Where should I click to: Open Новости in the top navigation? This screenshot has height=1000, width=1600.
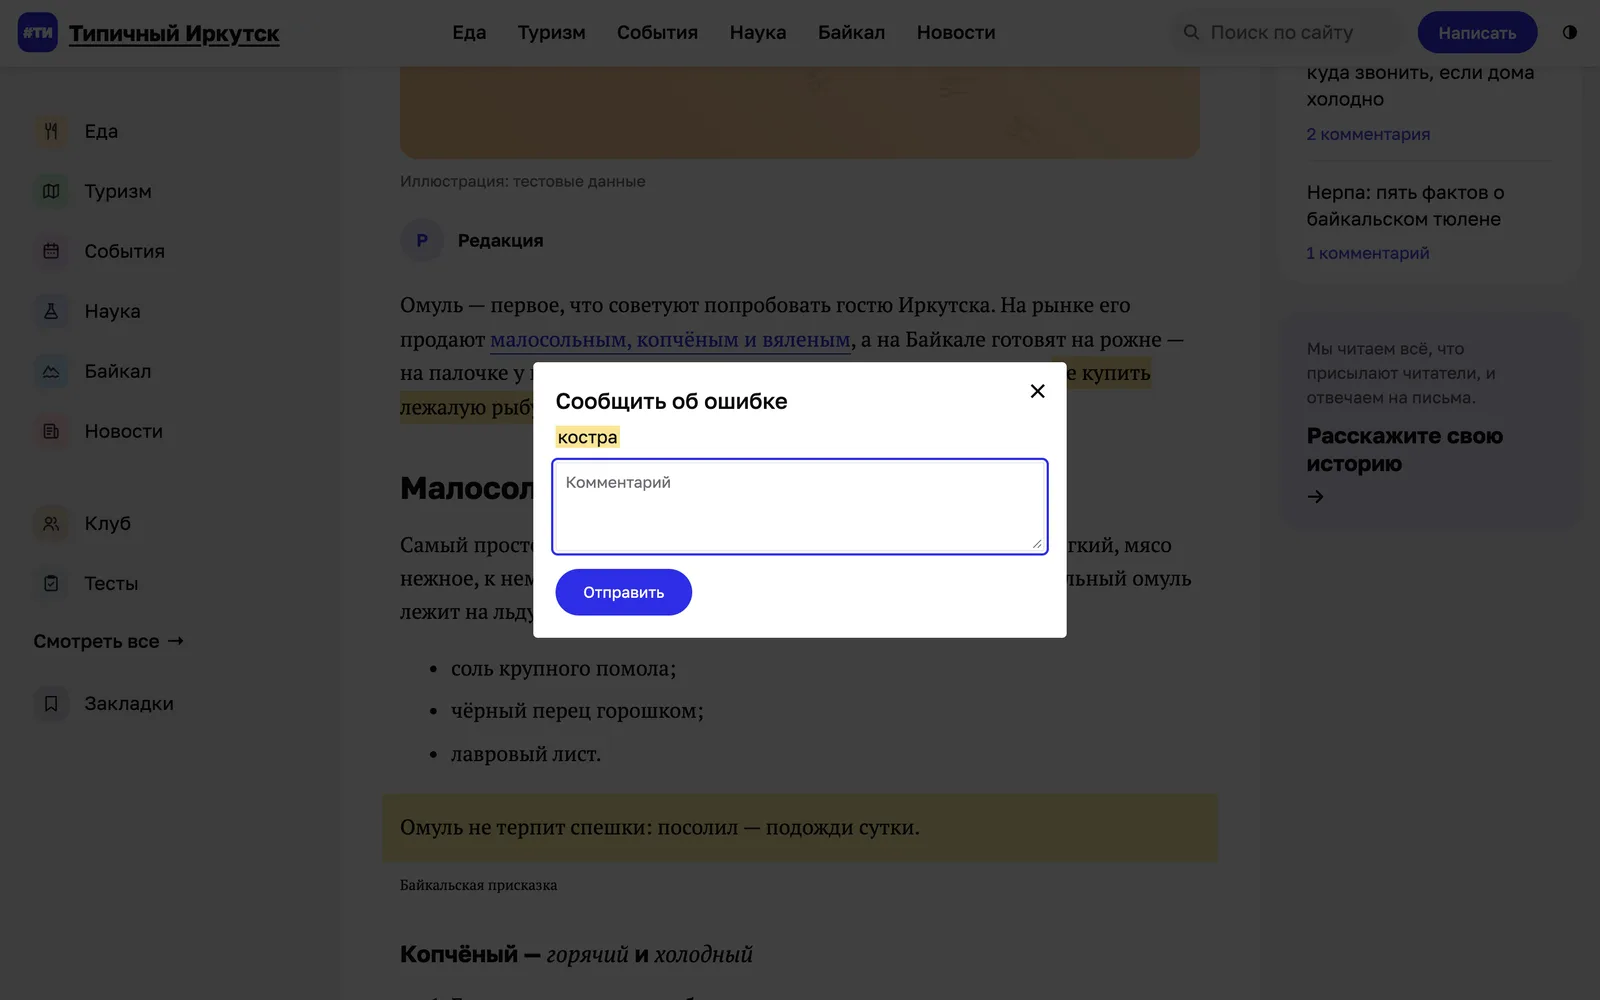click(956, 32)
